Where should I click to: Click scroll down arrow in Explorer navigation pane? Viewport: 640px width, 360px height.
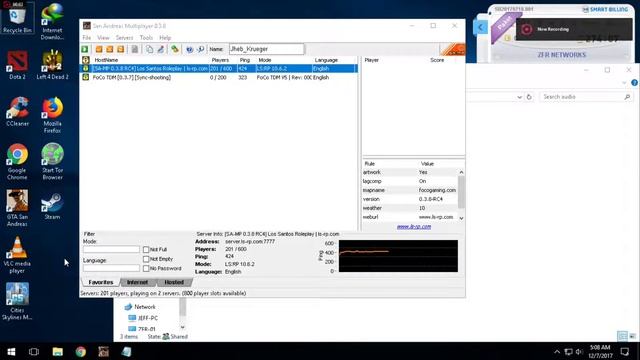182,327
